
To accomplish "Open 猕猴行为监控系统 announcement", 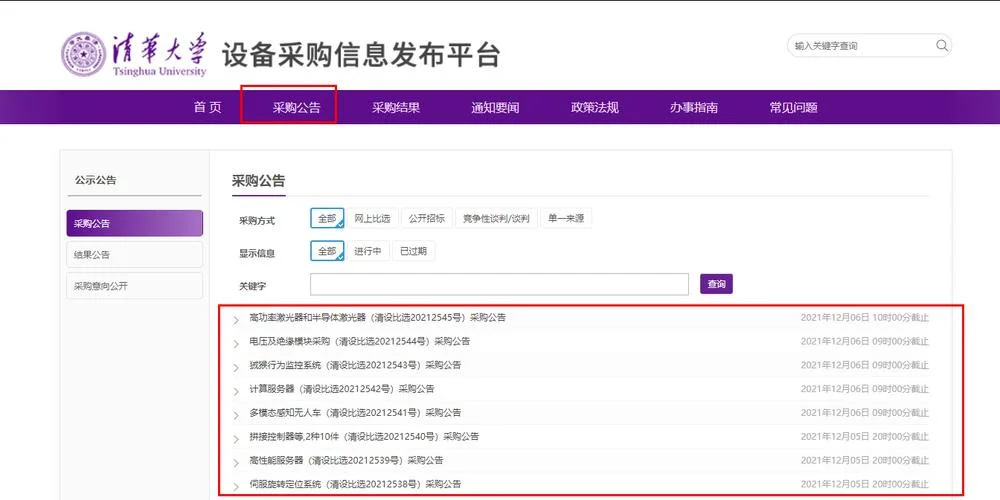I will pos(355,365).
